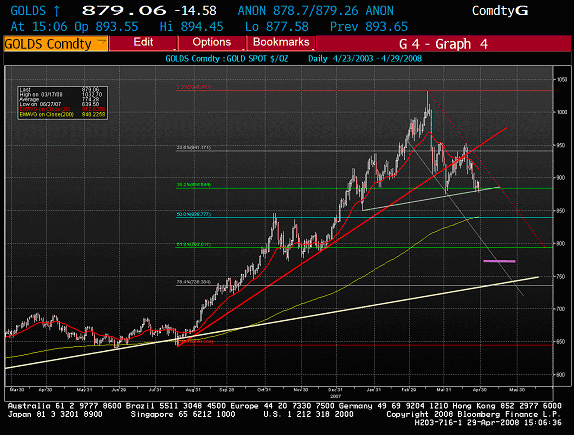This screenshot has height=435, width=574.
Task: Click the 76.4% Fibonacci level label
Action: (x=194, y=282)
